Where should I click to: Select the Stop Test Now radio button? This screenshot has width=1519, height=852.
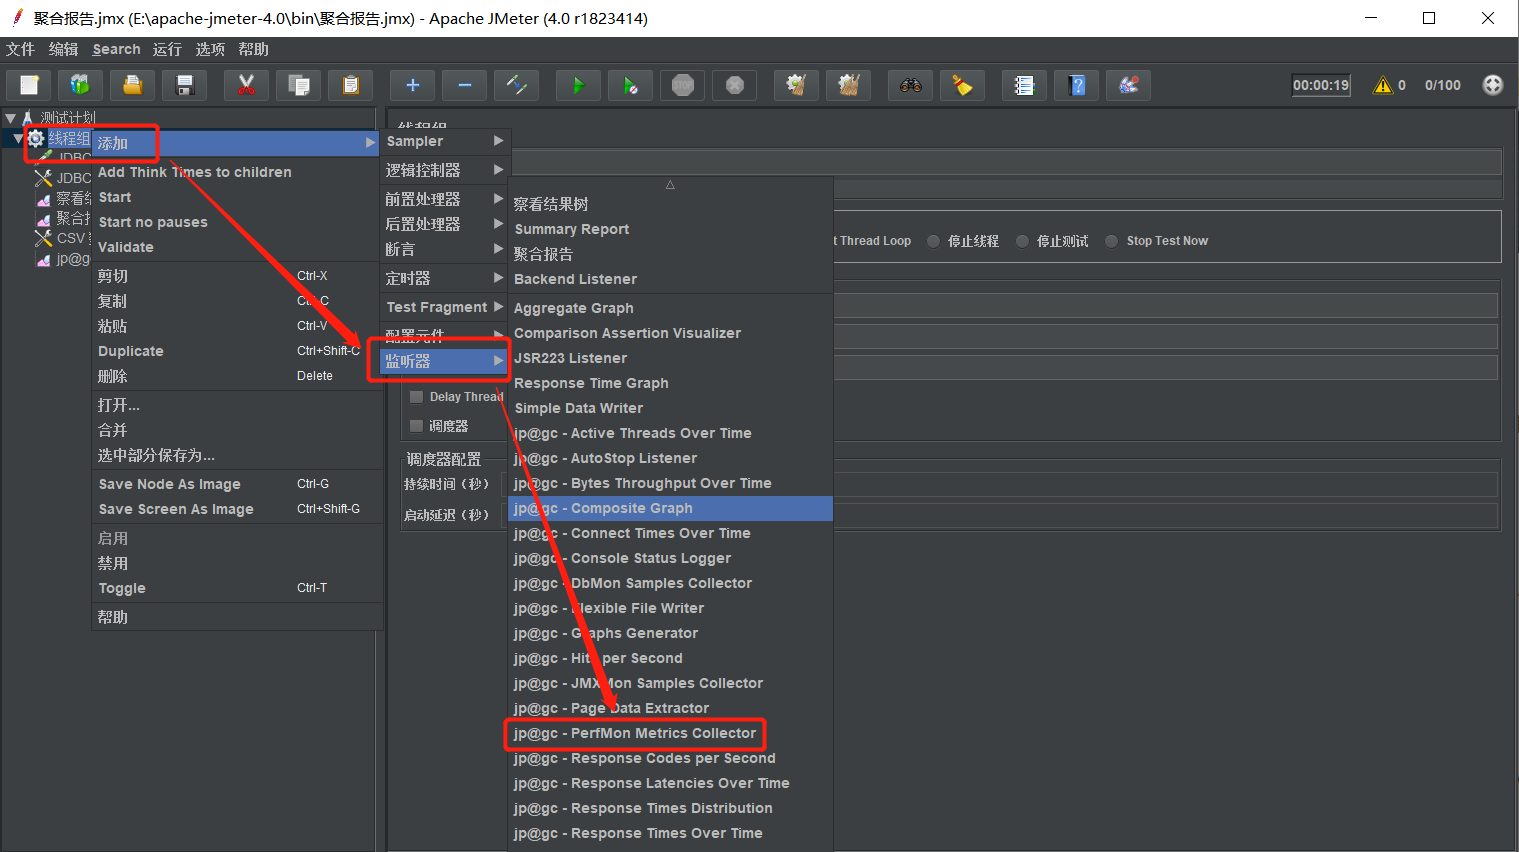[x=1111, y=241]
